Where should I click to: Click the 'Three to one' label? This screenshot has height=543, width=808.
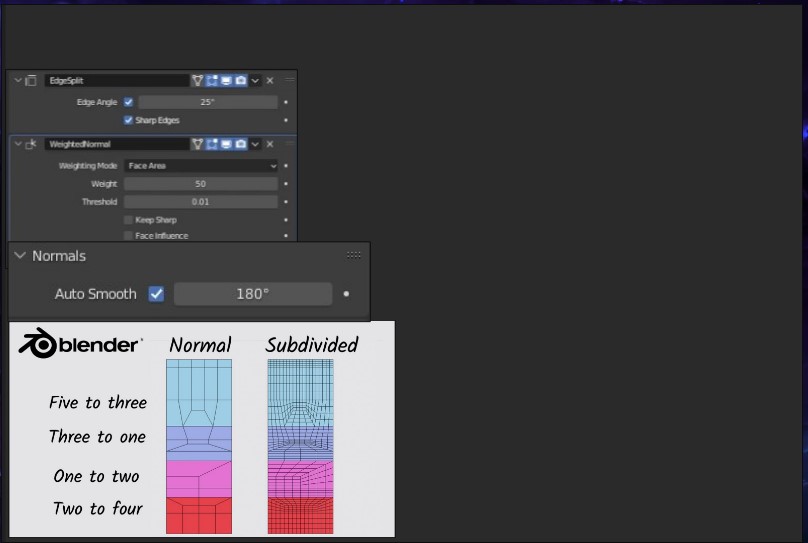(x=97, y=437)
